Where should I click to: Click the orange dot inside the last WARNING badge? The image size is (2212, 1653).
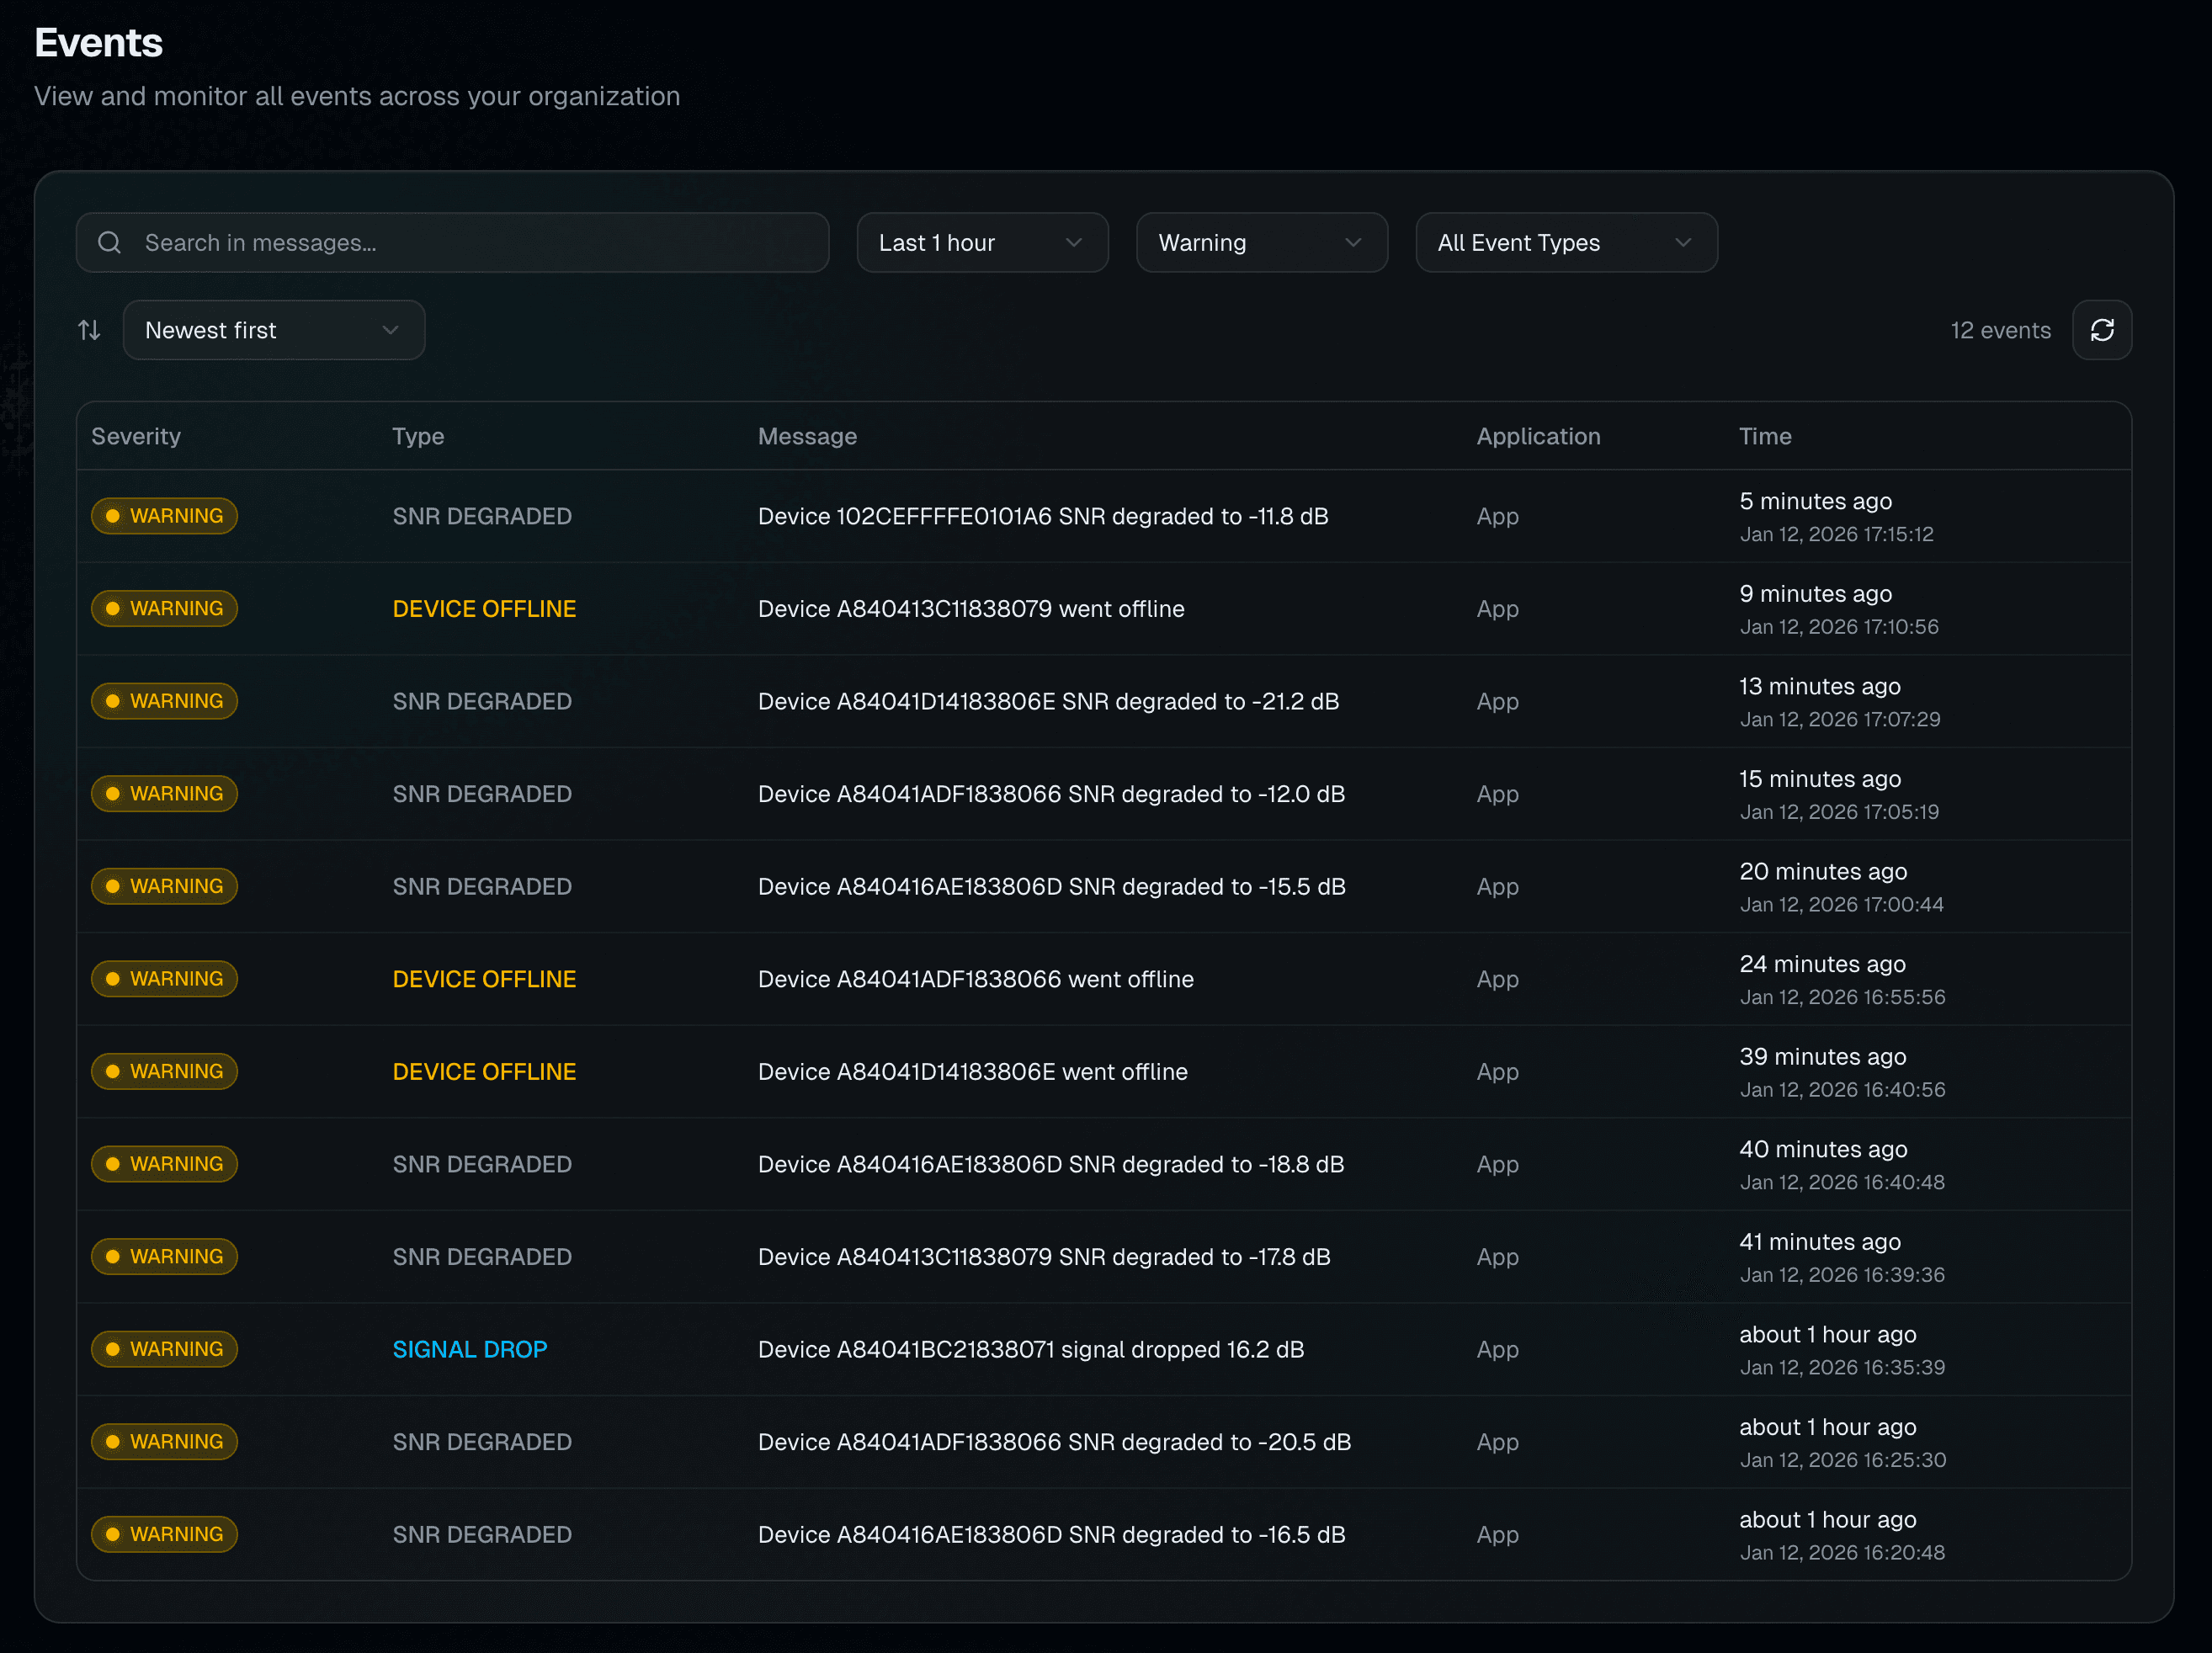(113, 1534)
